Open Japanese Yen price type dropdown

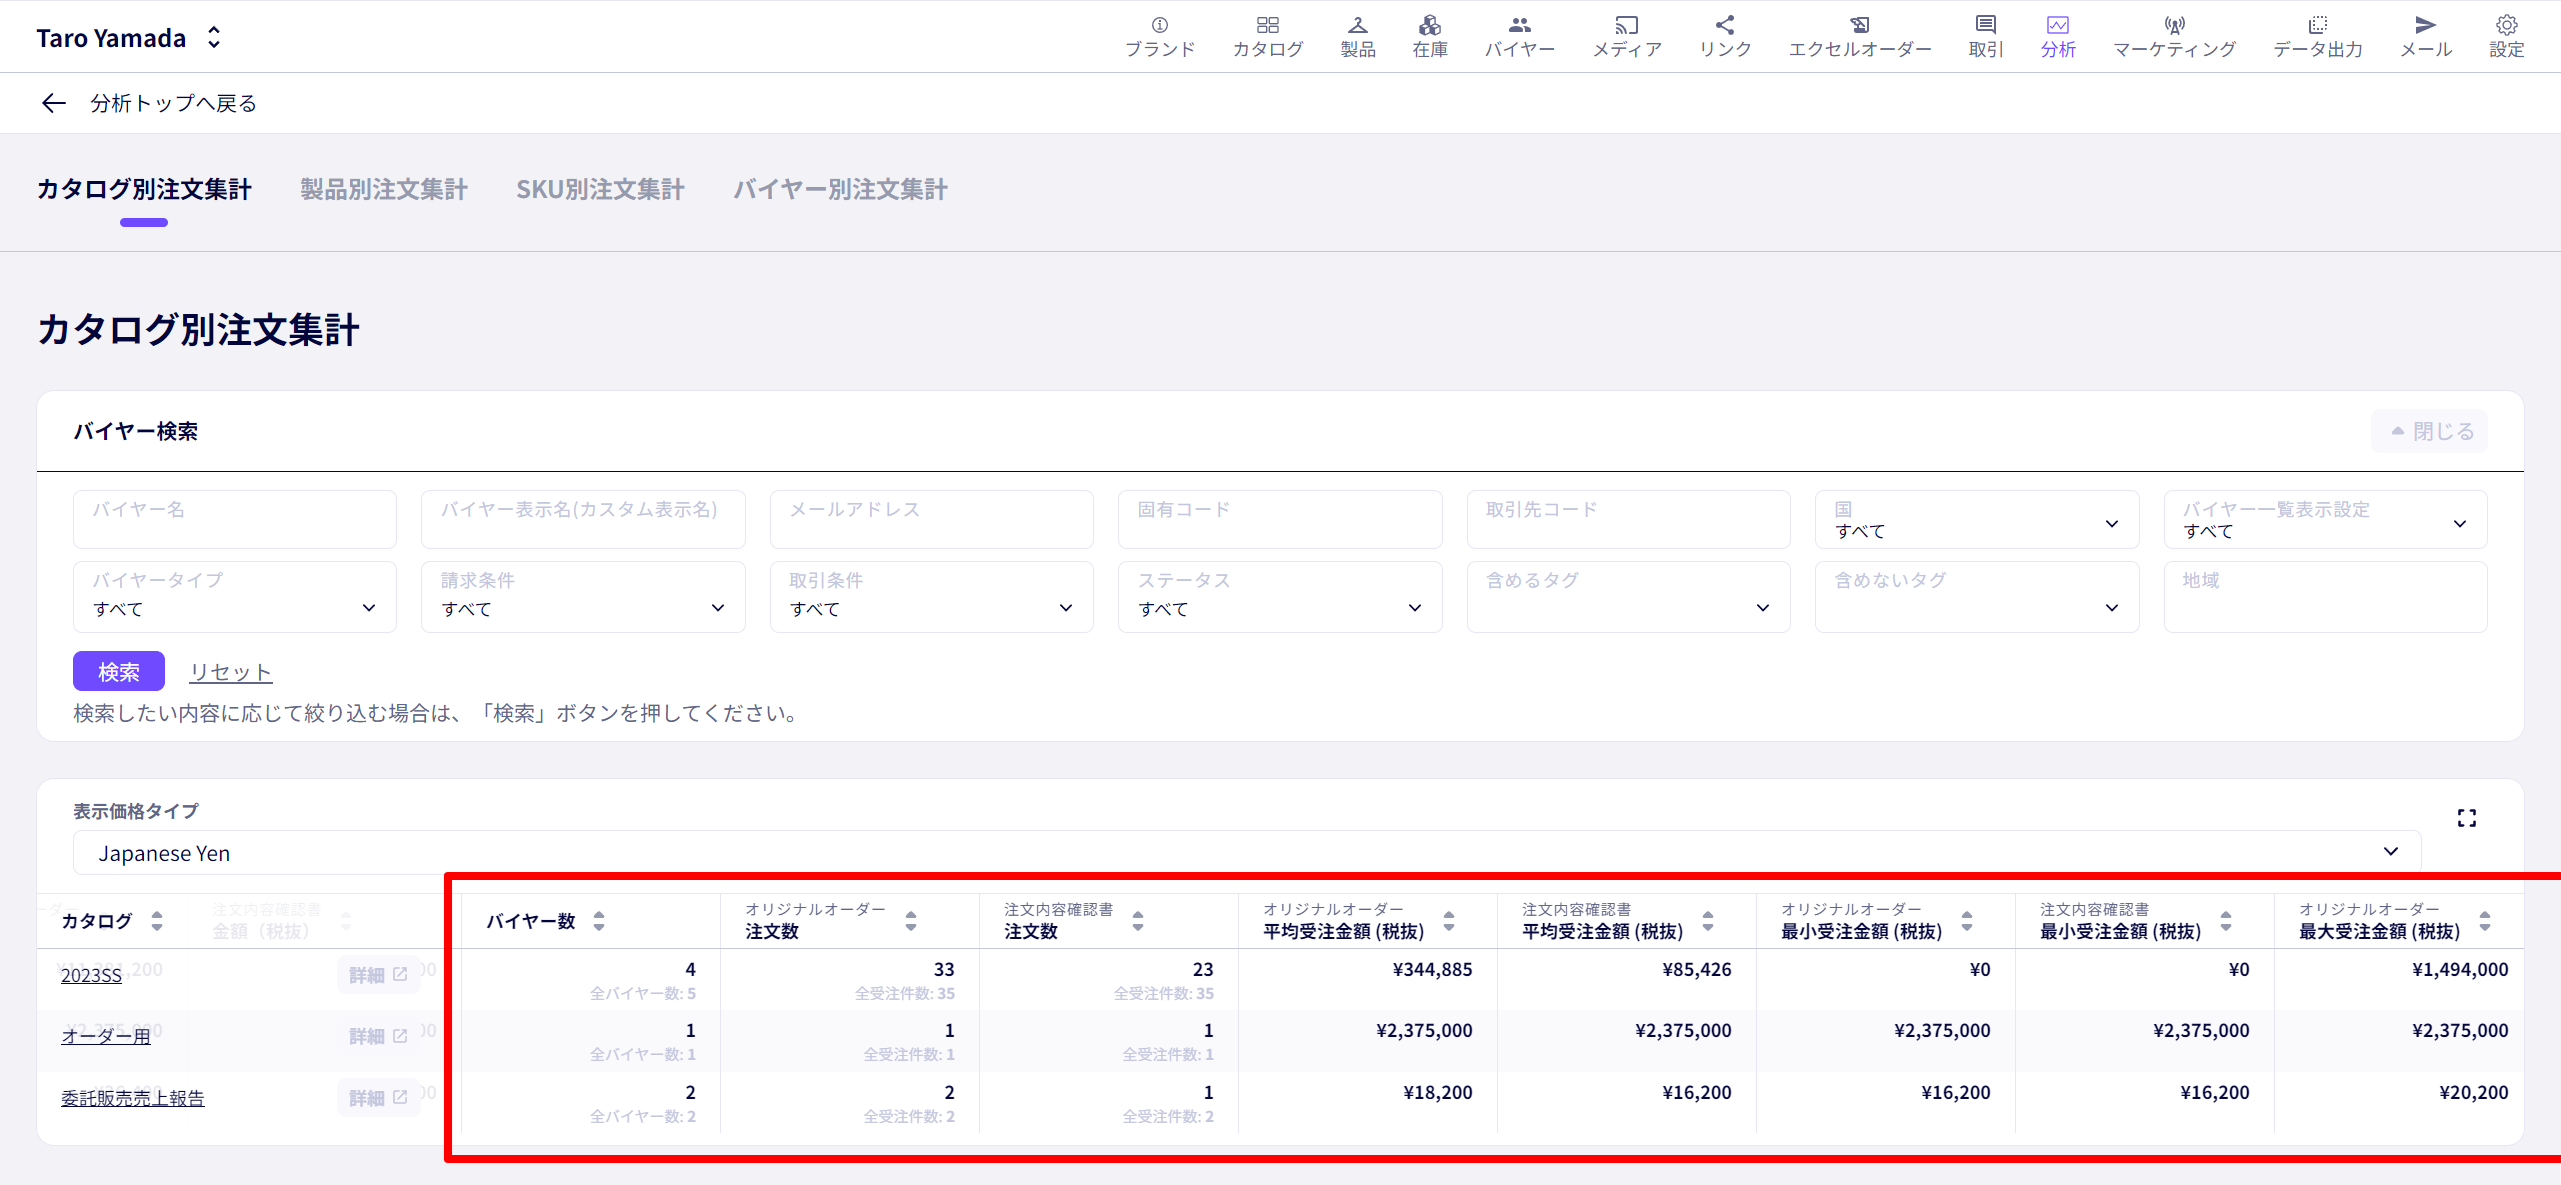(1247, 852)
